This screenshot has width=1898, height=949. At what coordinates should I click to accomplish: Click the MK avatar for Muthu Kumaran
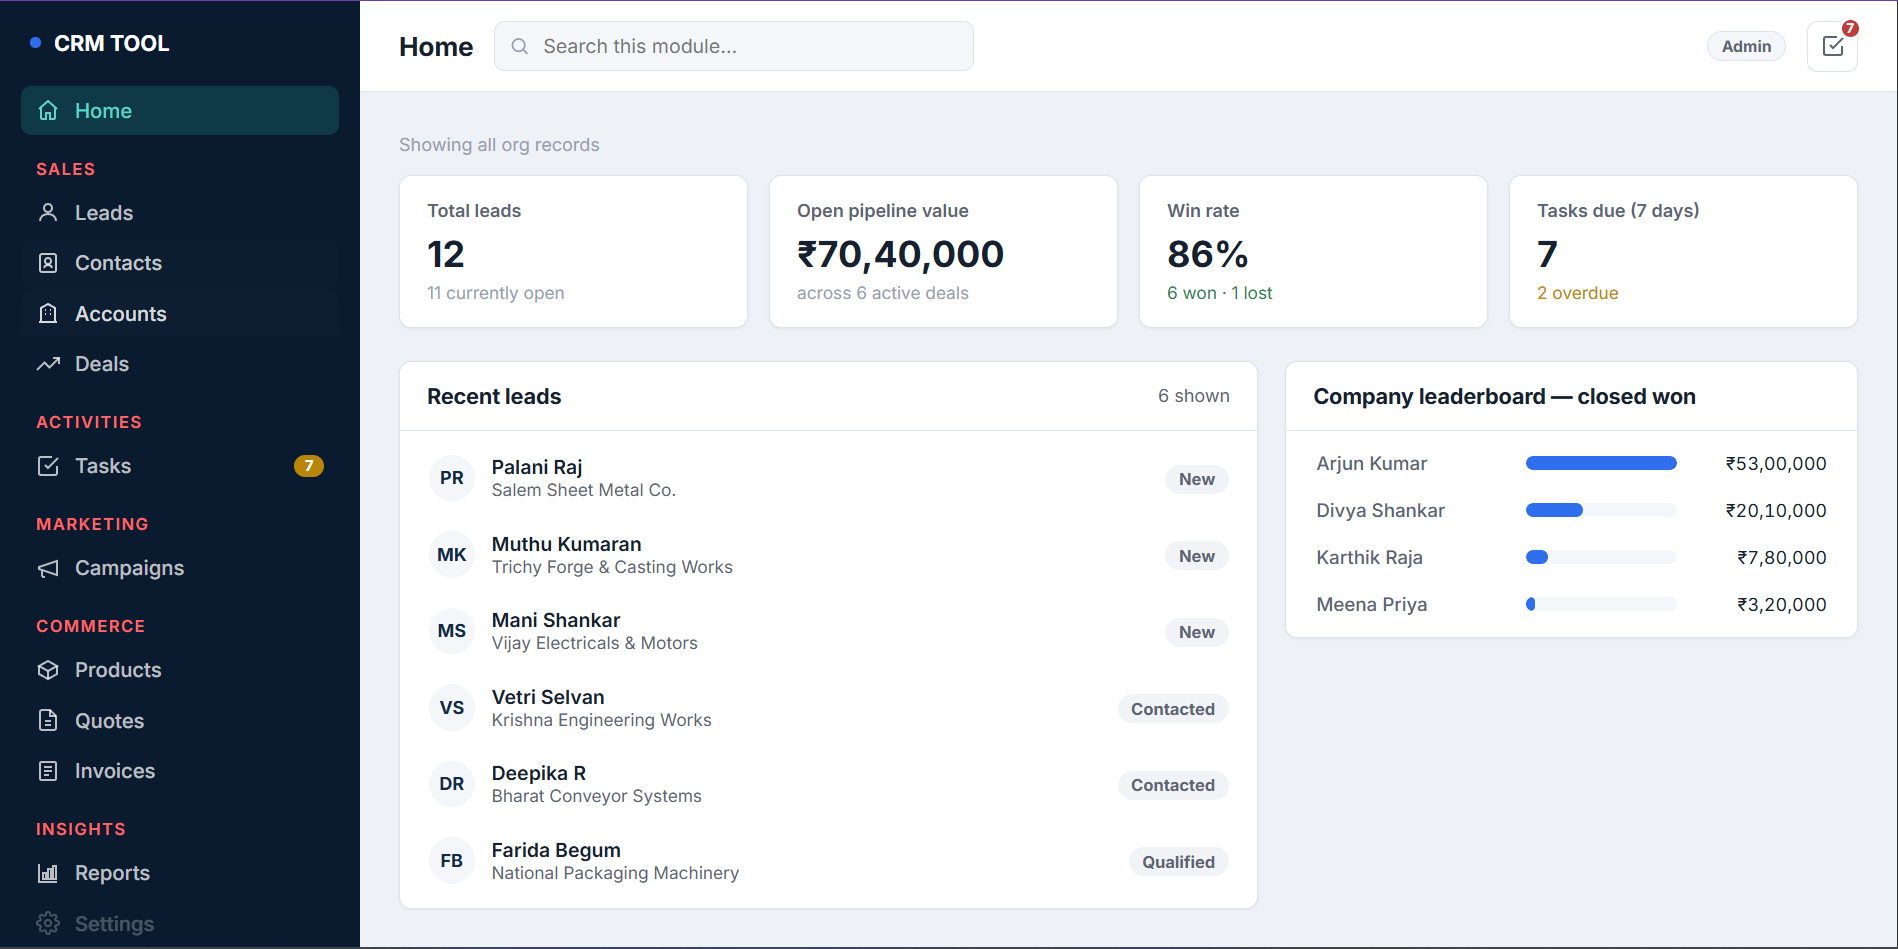[x=452, y=555]
